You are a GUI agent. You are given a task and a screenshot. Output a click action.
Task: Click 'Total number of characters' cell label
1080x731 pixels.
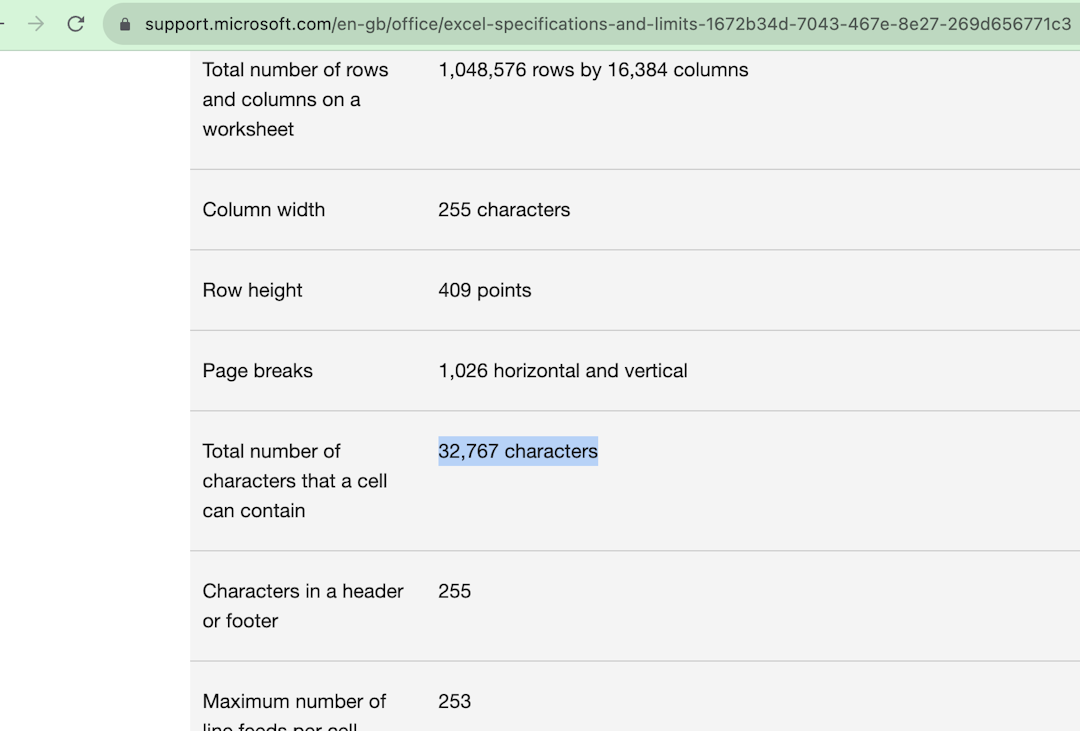[293, 481]
